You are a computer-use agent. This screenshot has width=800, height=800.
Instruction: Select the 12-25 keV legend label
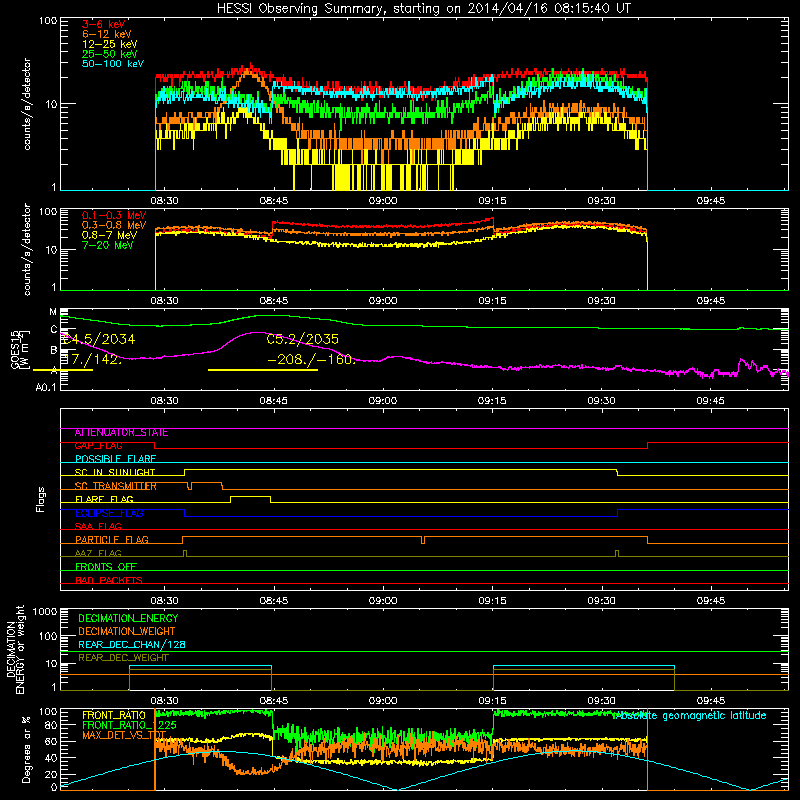point(110,44)
